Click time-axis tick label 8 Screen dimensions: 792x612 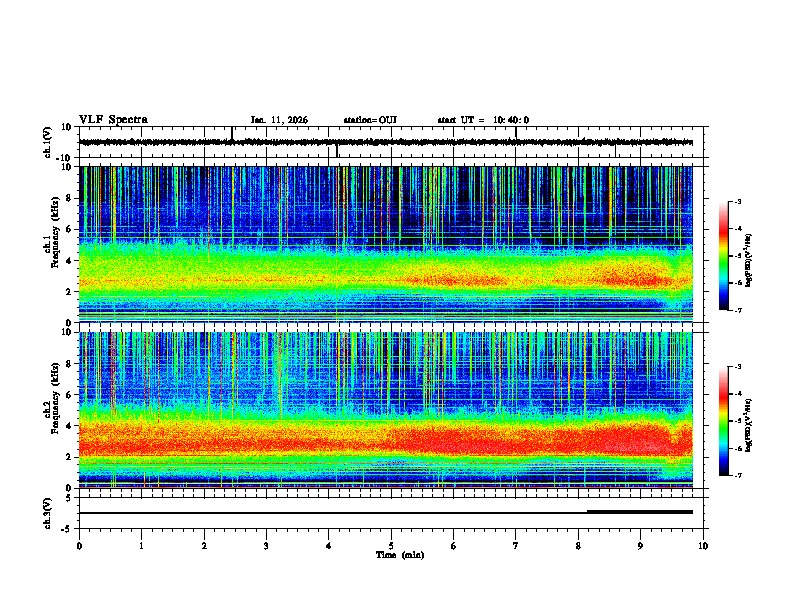[x=578, y=546]
